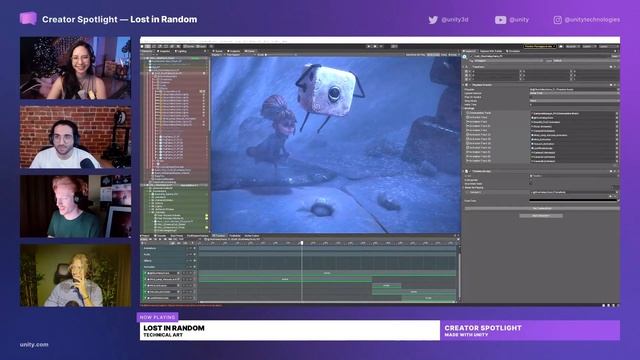
Task: Click Transform Position X field
Action: [495, 71]
